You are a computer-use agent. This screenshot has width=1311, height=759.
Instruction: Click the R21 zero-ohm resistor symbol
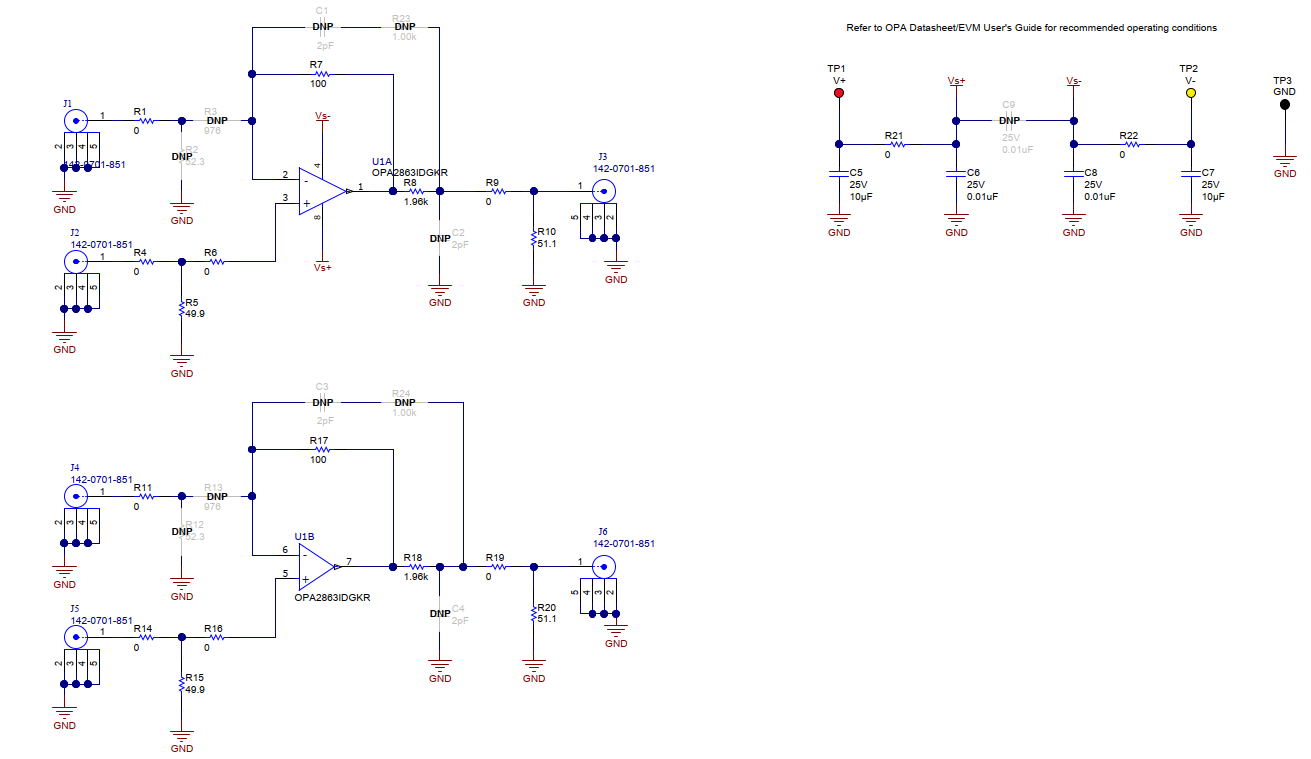896,144
